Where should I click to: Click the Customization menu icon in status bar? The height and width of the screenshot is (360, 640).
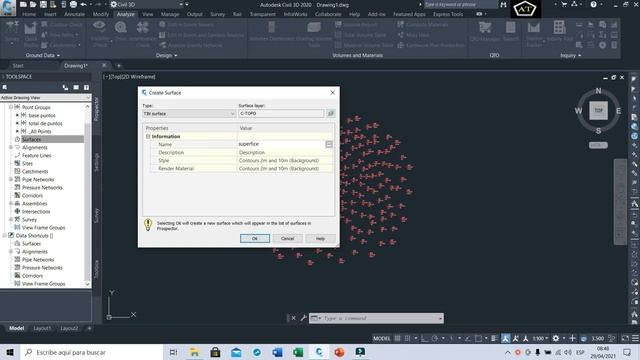(x=636, y=338)
